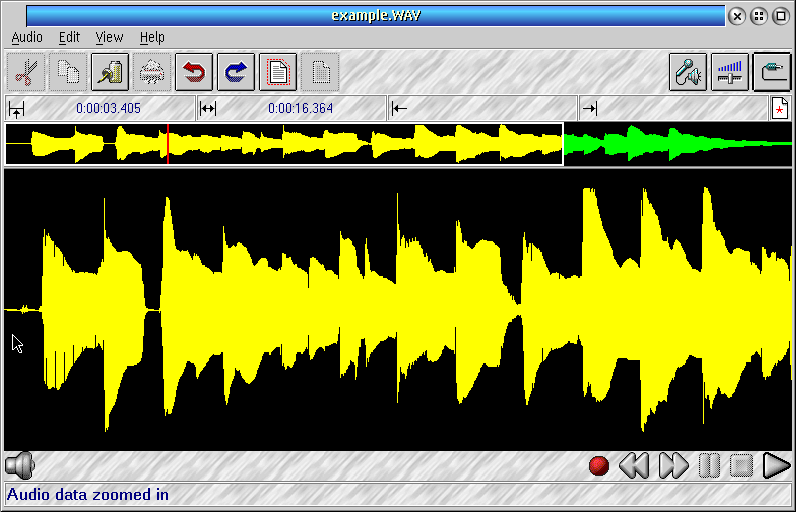Click the empty selection start field
The height and width of the screenshot is (512, 796).
[x=483, y=108]
